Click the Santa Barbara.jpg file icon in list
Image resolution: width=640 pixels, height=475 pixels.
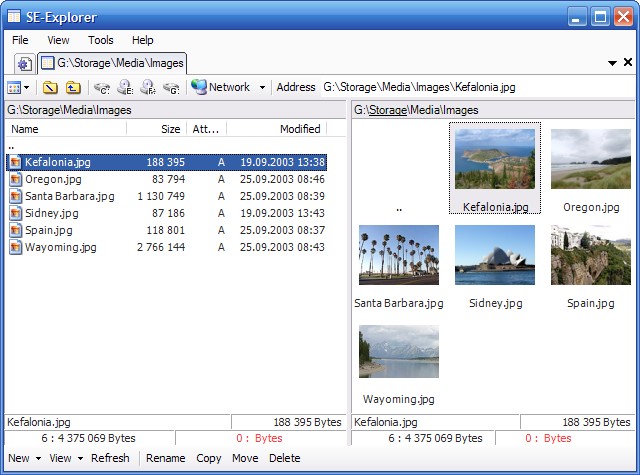[16, 196]
